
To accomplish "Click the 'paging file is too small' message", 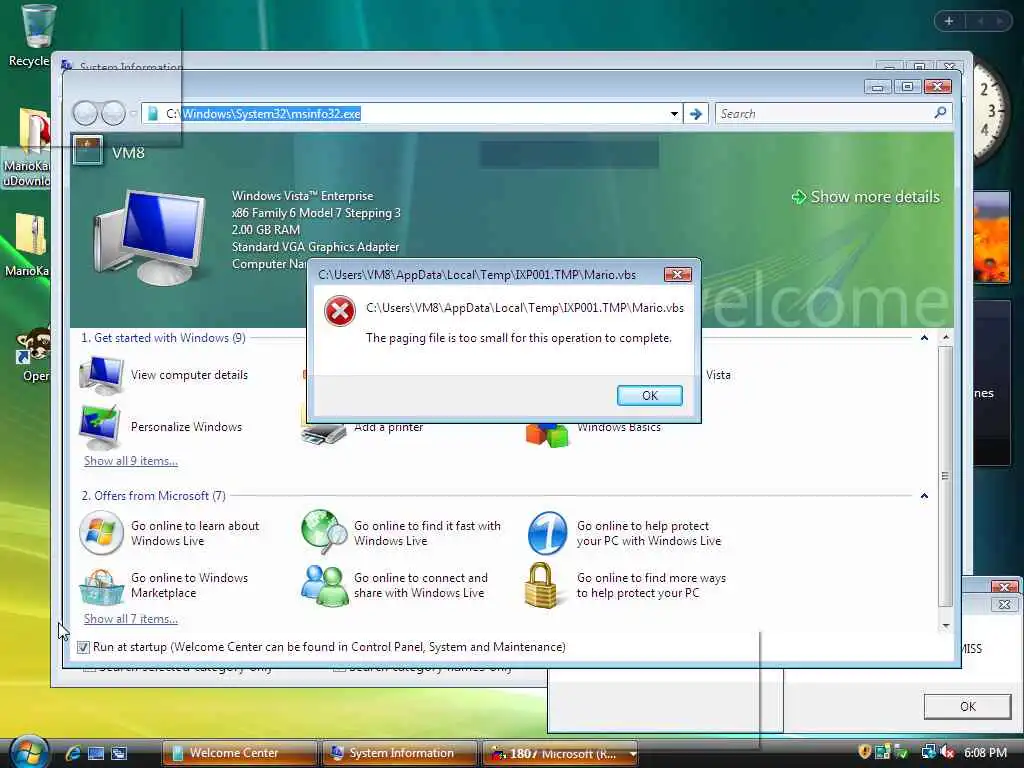I will coord(519,338).
